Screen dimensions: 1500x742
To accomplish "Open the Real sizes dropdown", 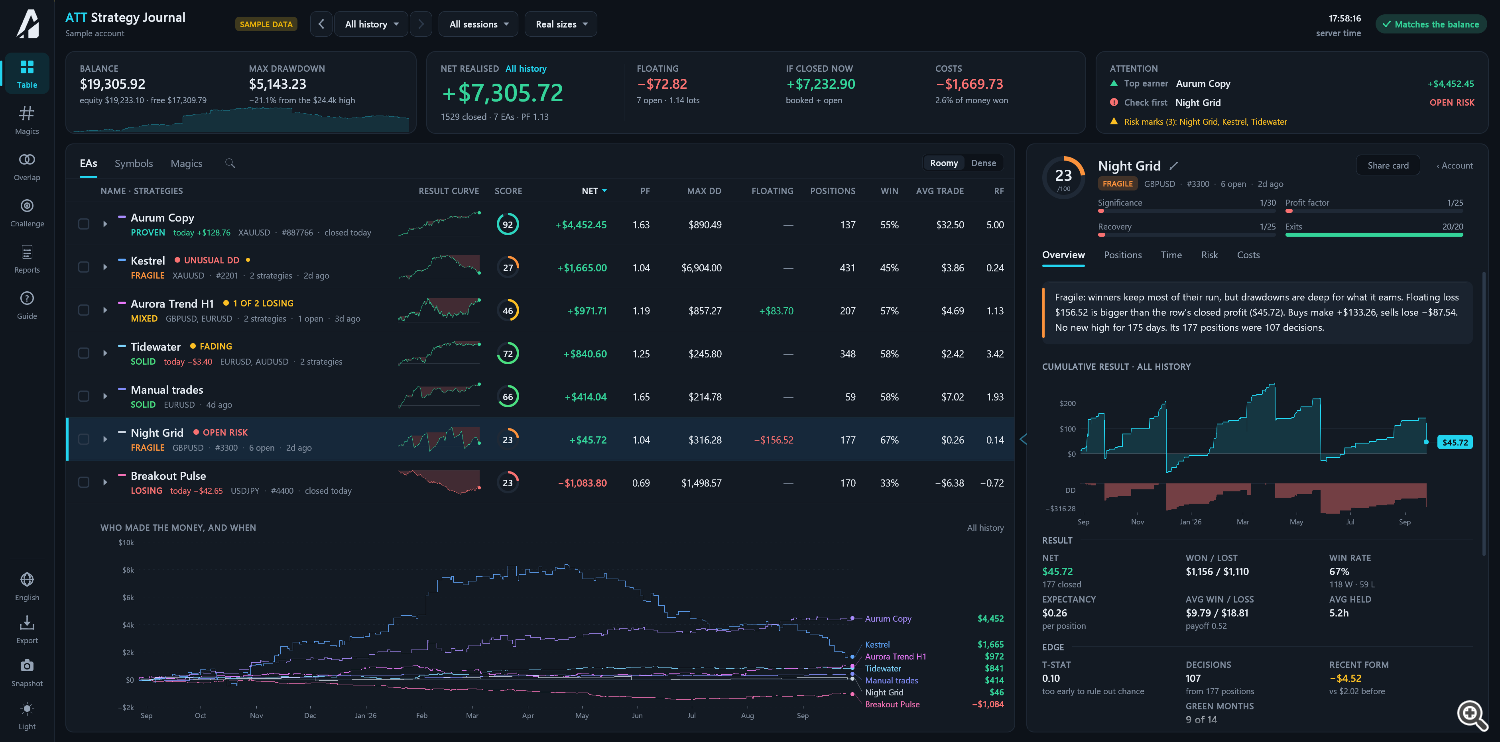I will pyautogui.click(x=560, y=24).
